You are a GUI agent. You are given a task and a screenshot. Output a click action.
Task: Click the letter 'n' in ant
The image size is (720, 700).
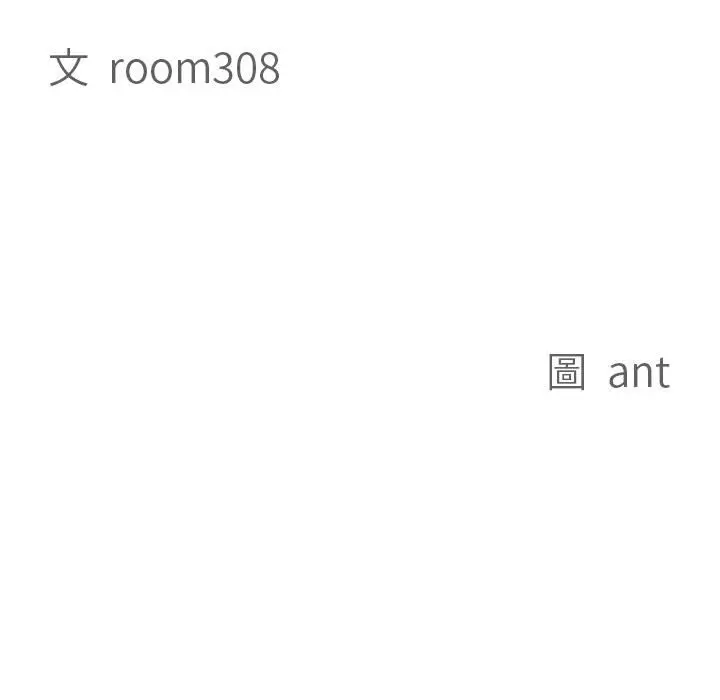tap(642, 376)
